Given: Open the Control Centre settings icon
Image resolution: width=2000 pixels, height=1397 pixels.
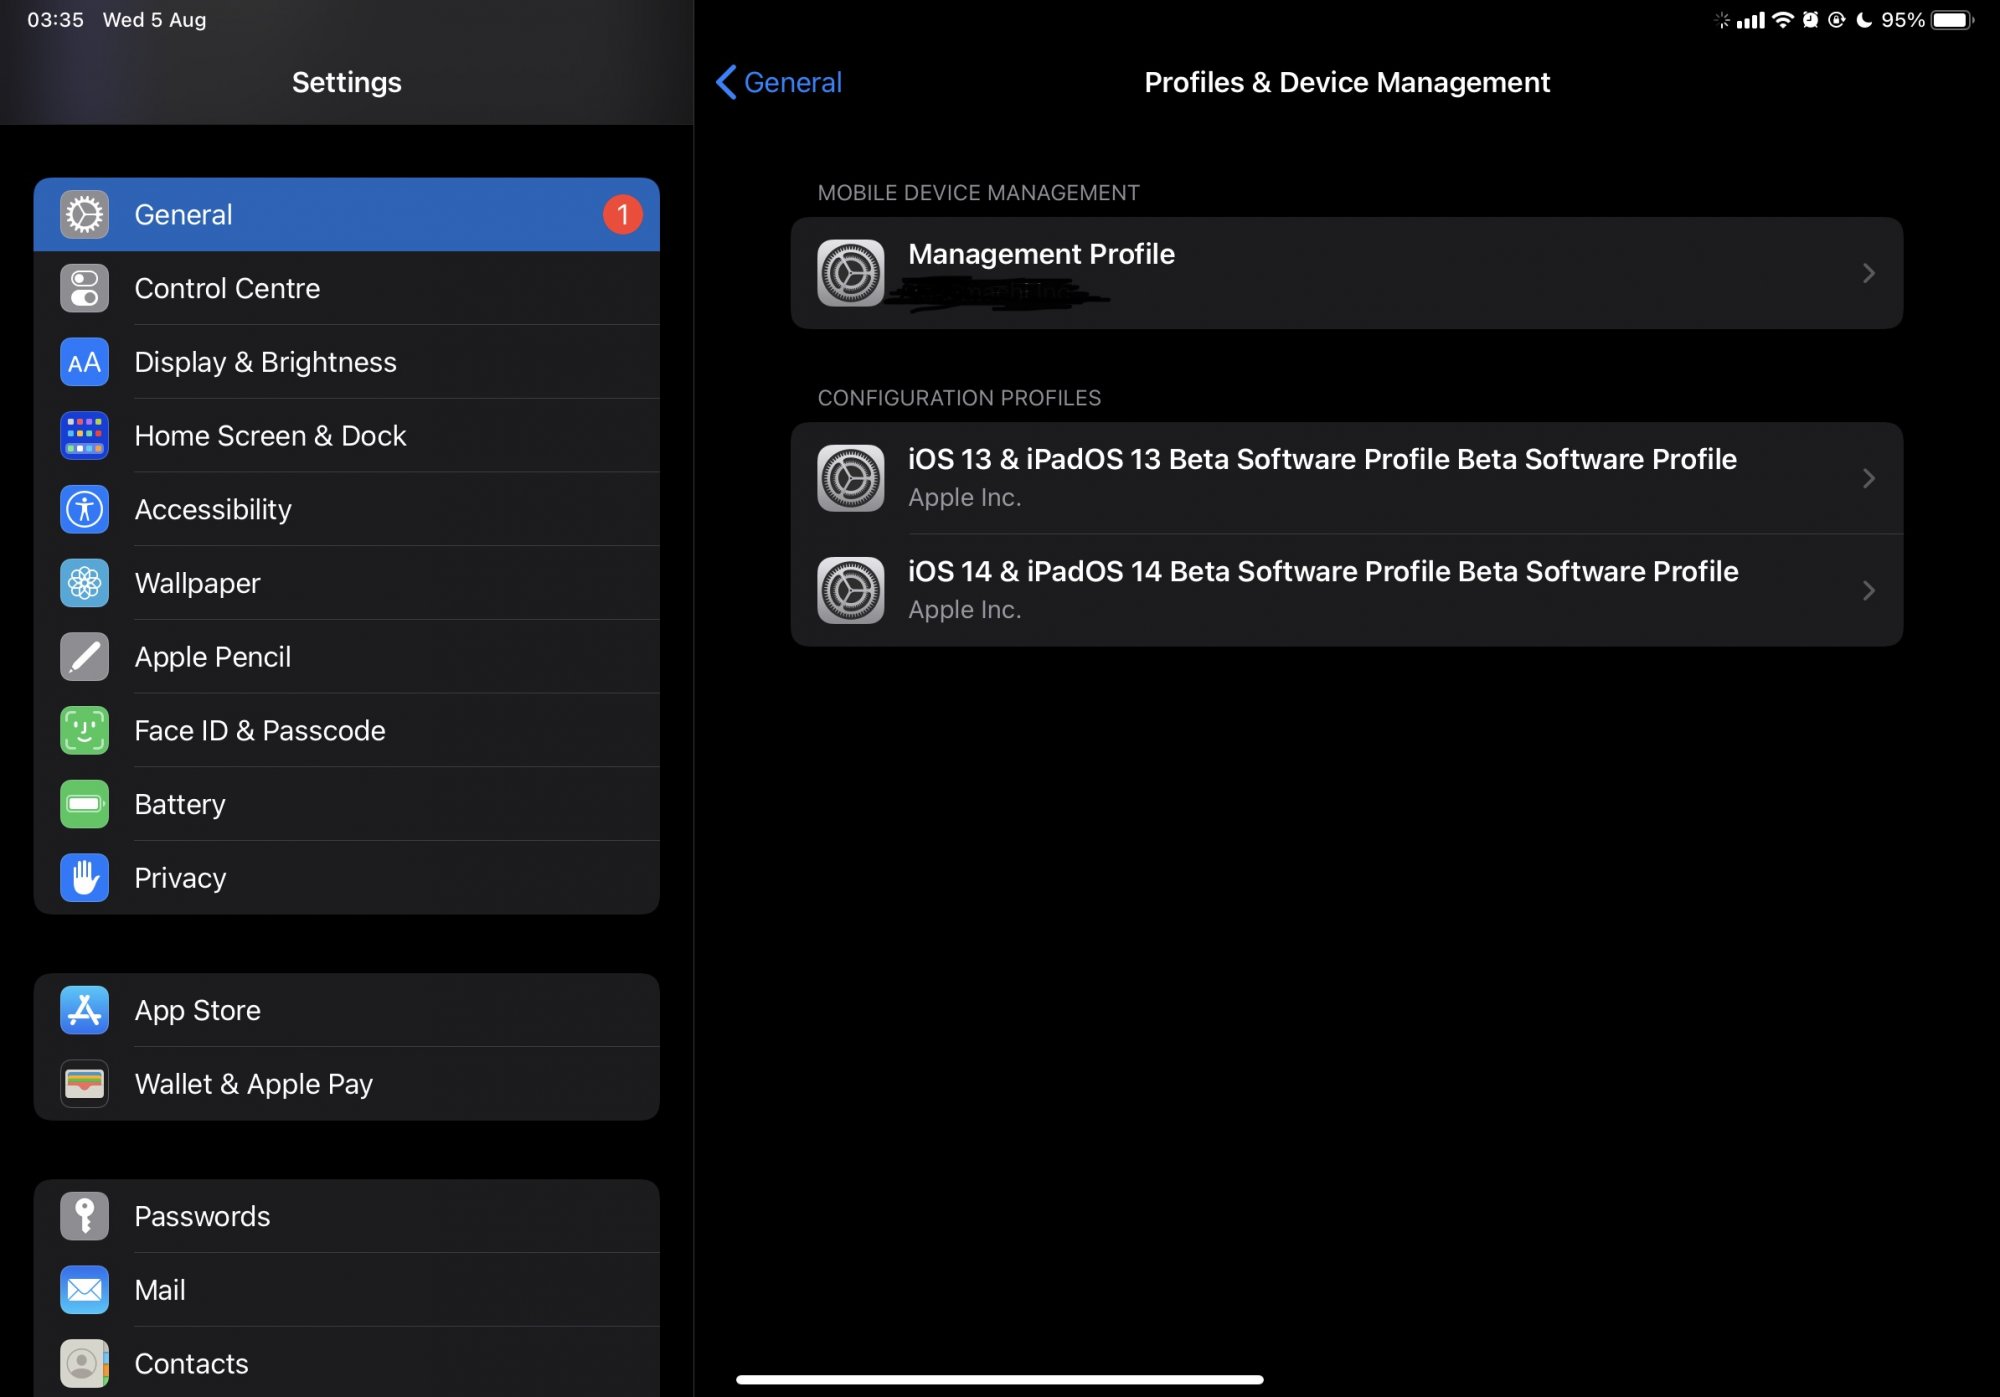Looking at the screenshot, I should [x=84, y=288].
